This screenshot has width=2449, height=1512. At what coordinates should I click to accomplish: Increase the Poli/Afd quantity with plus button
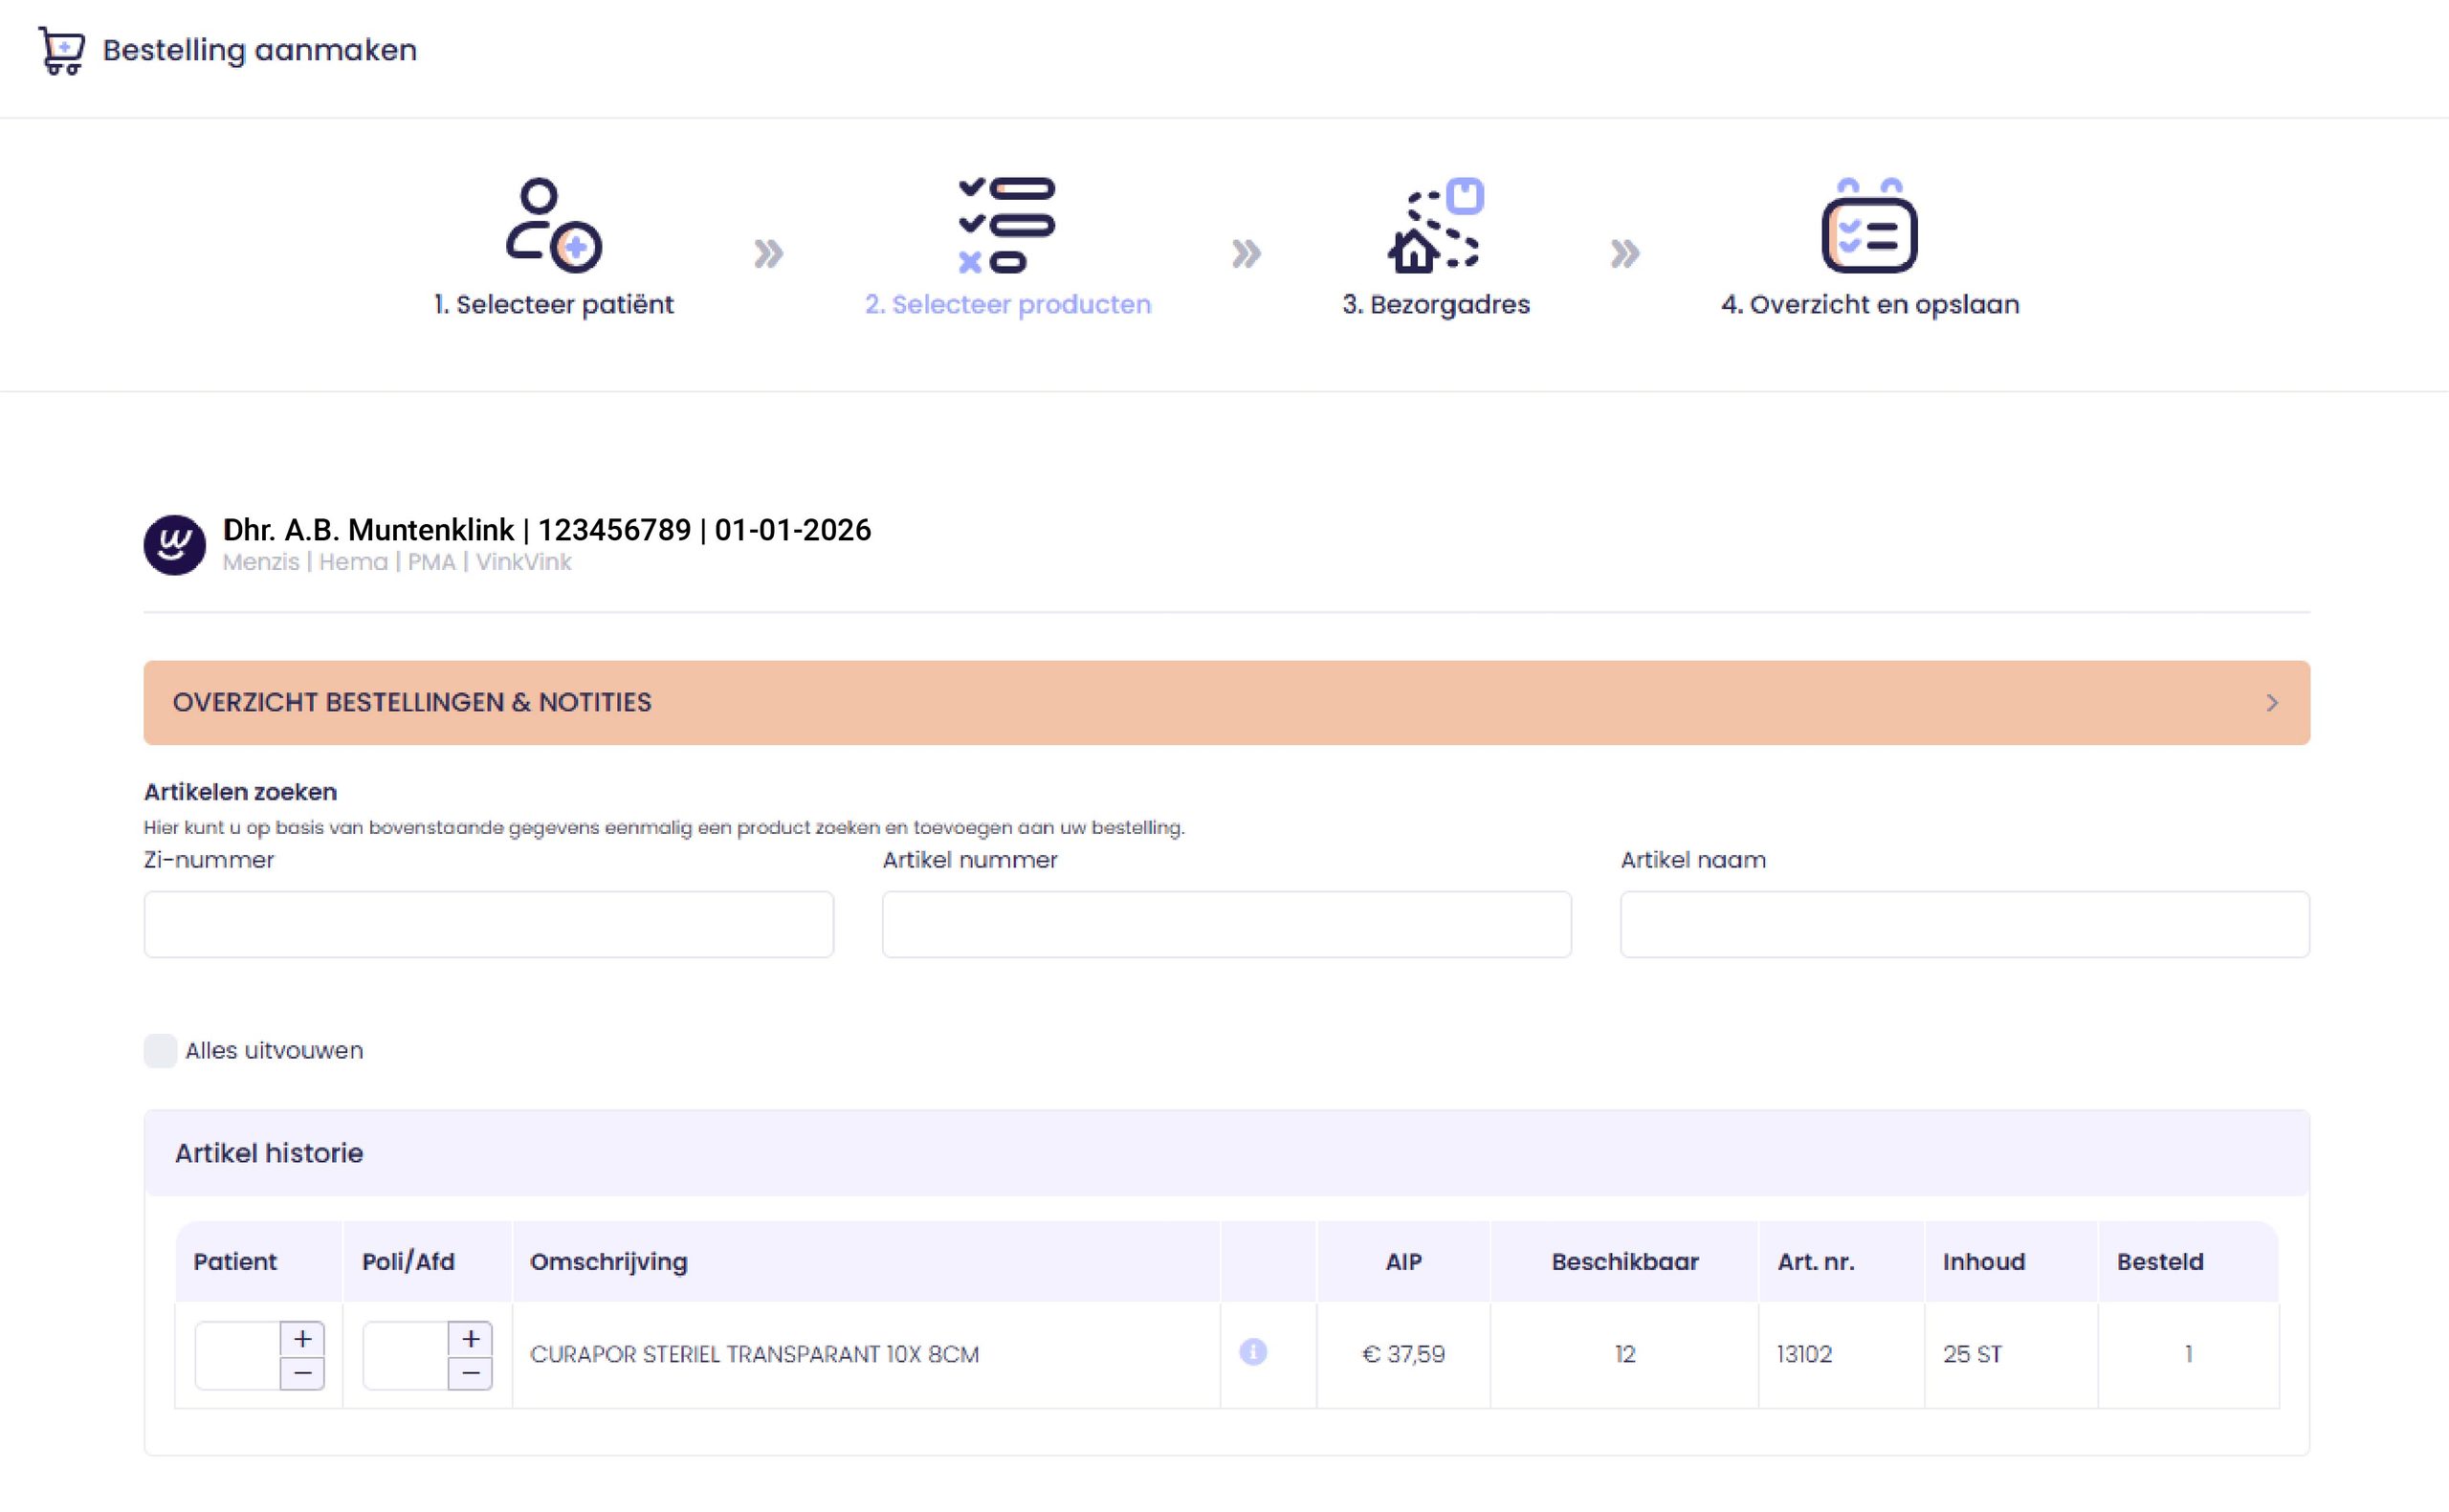pyautogui.click(x=470, y=1338)
